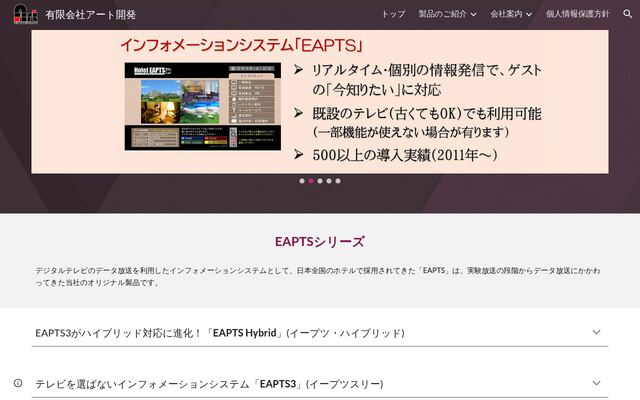Click the Hotel EAPTS screen thumbnail

pos(203,107)
